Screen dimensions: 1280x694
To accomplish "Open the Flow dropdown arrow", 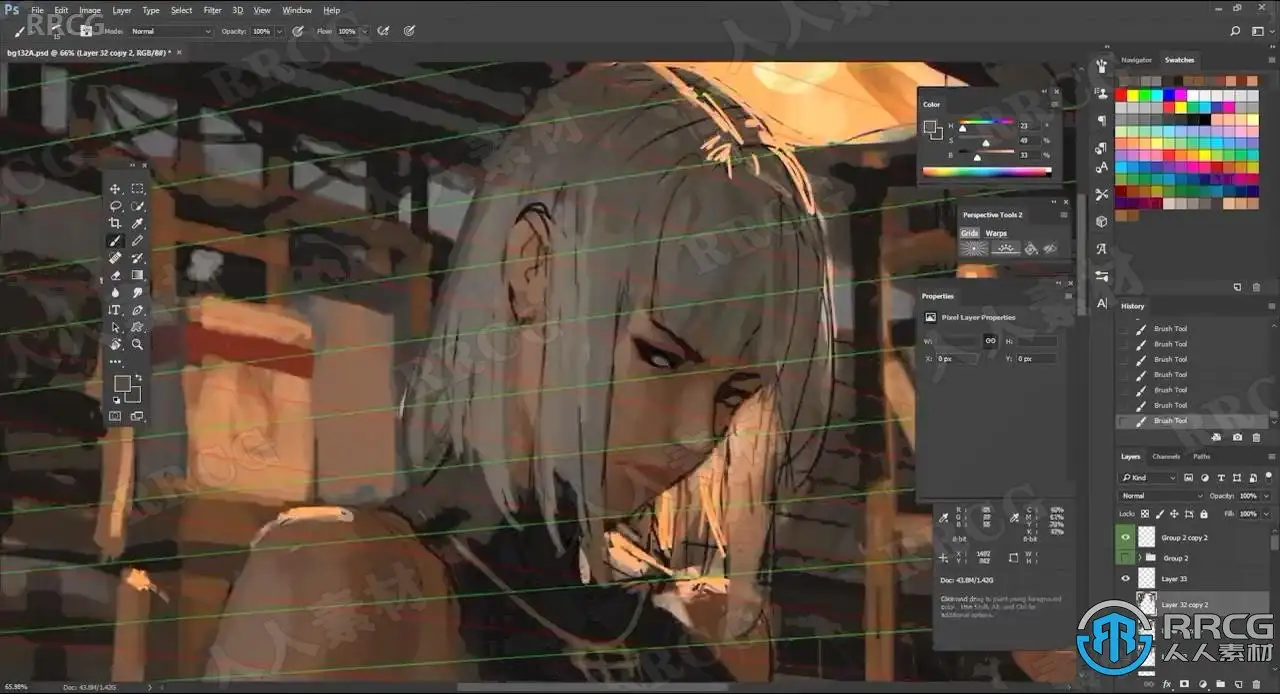I will 363,32.
